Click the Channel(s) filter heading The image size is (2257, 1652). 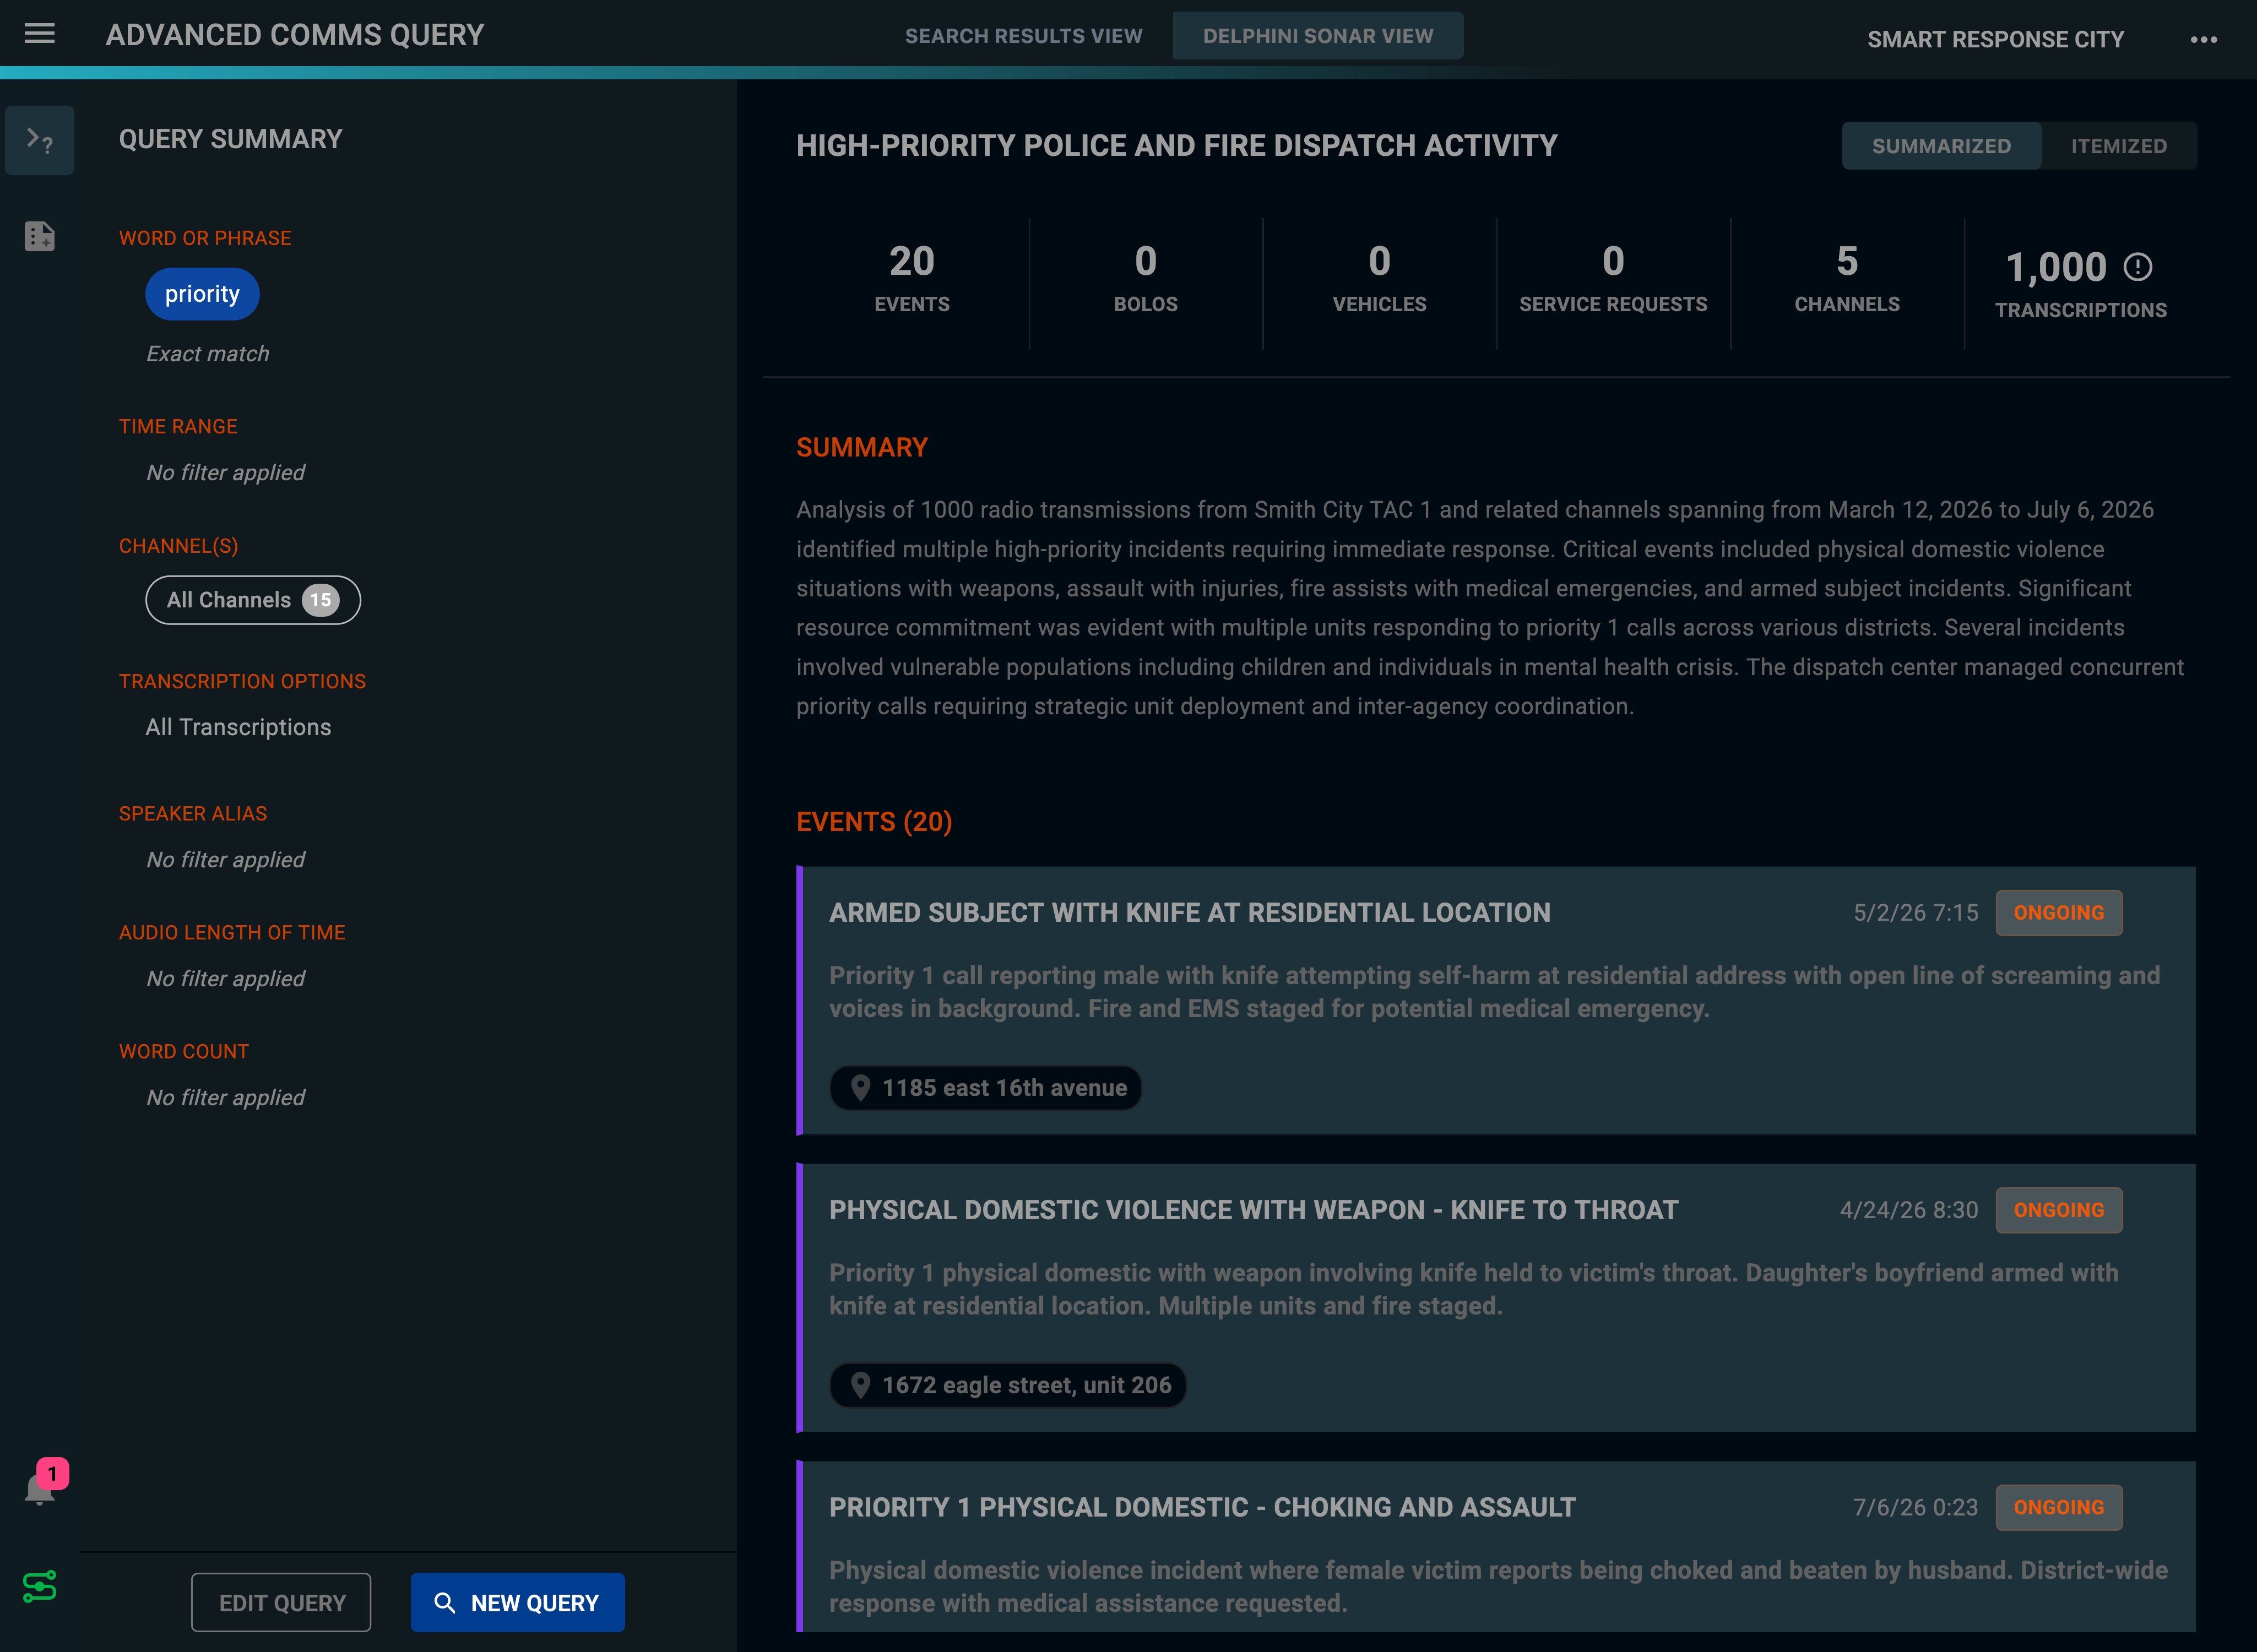179,546
